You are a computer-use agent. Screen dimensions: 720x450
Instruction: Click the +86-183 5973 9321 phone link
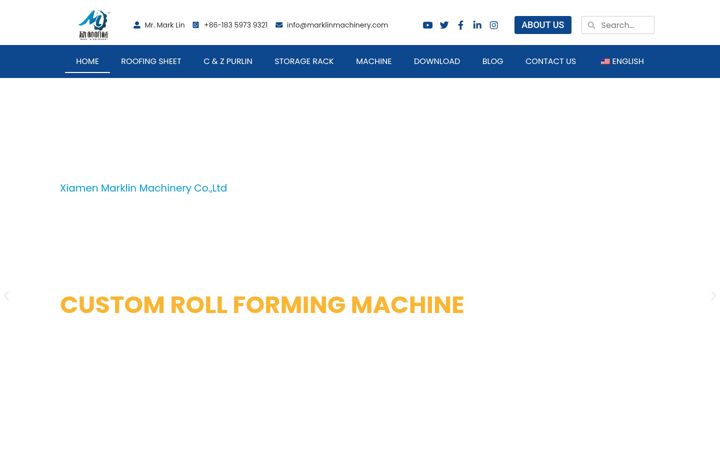pyautogui.click(x=236, y=25)
